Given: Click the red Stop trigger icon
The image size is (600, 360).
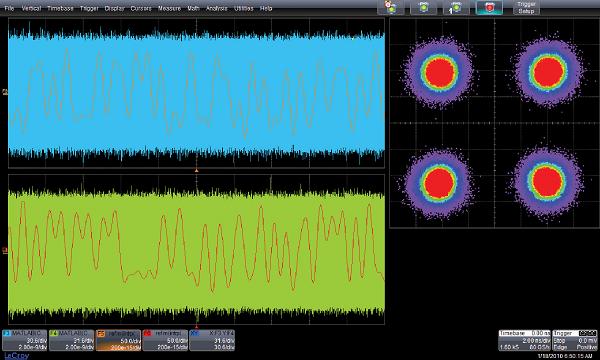Looking at the screenshot, I should 489,7.
